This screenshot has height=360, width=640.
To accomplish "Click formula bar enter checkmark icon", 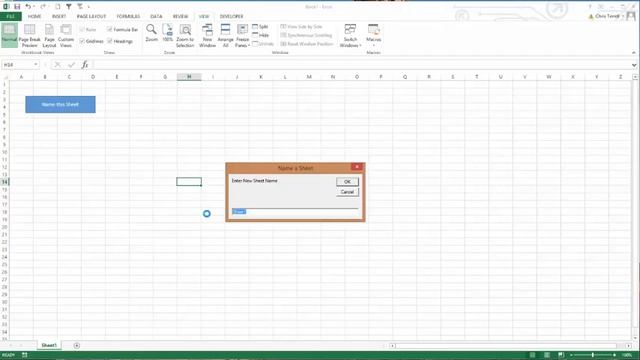I will [71, 64].
